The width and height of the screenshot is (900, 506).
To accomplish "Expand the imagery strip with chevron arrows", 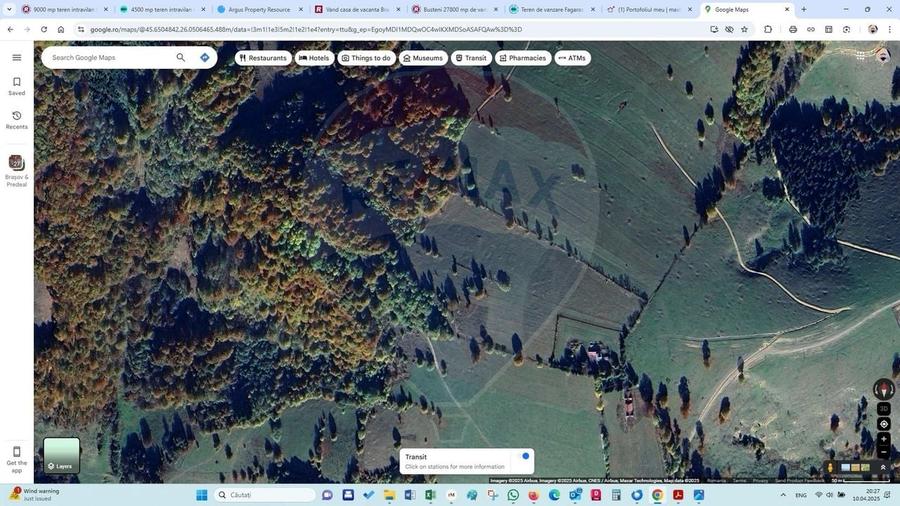I will pos(882,467).
